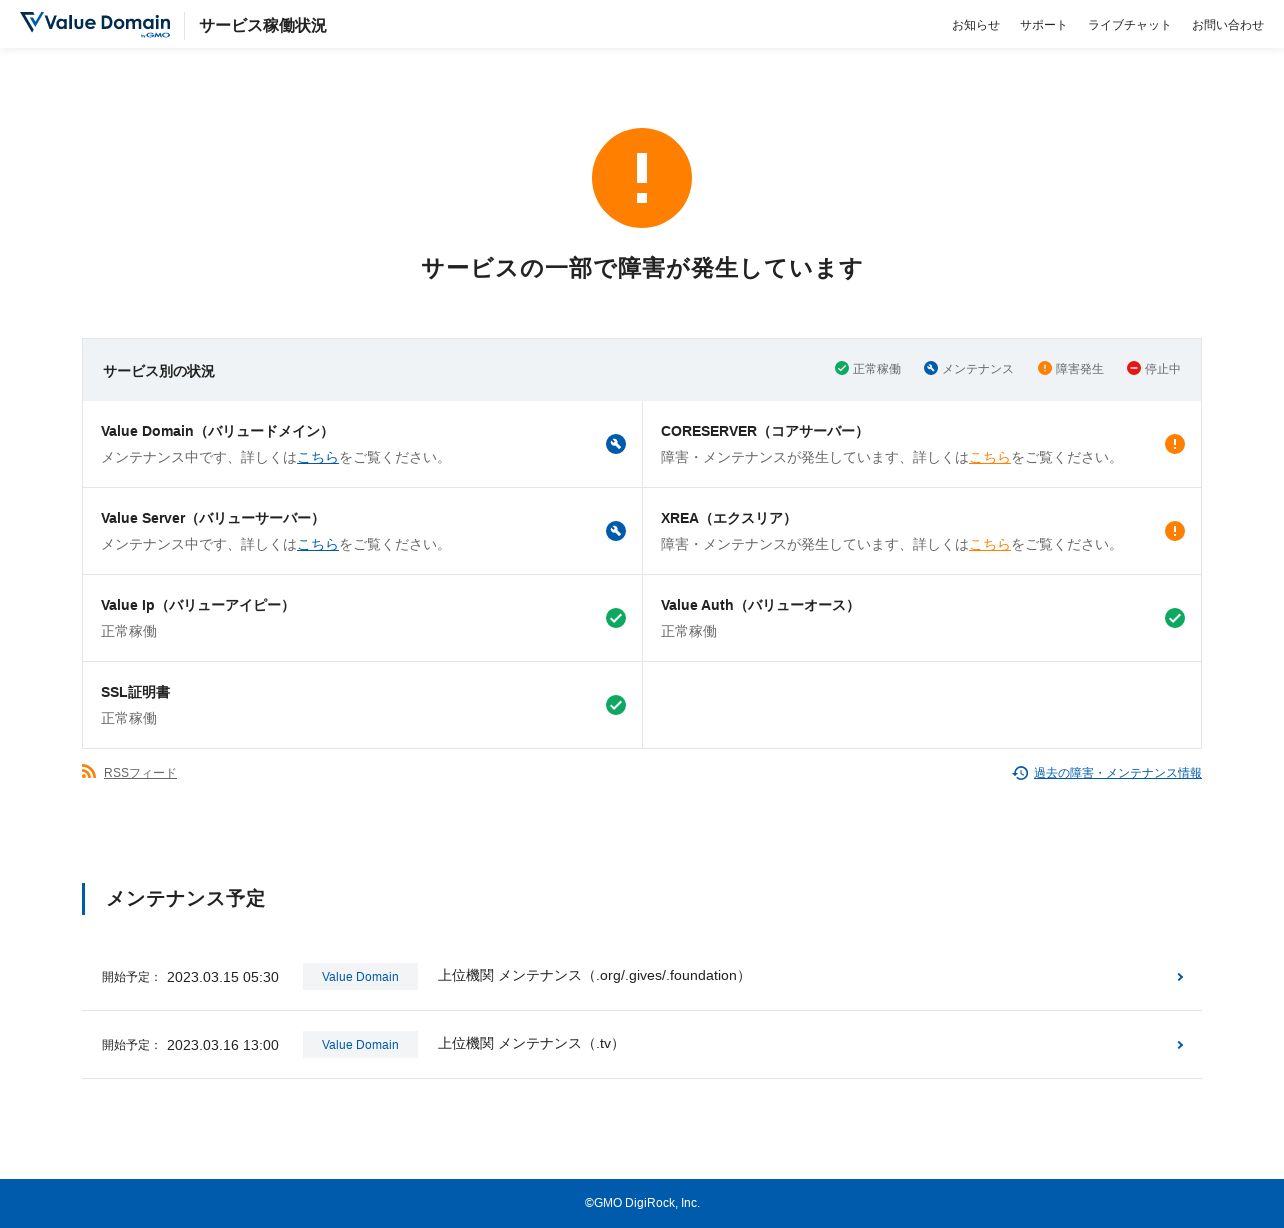The height and width of the screenshot is (1228, 1284).
Task: Open お知らせ in the header menu
Action: [976, 25]
